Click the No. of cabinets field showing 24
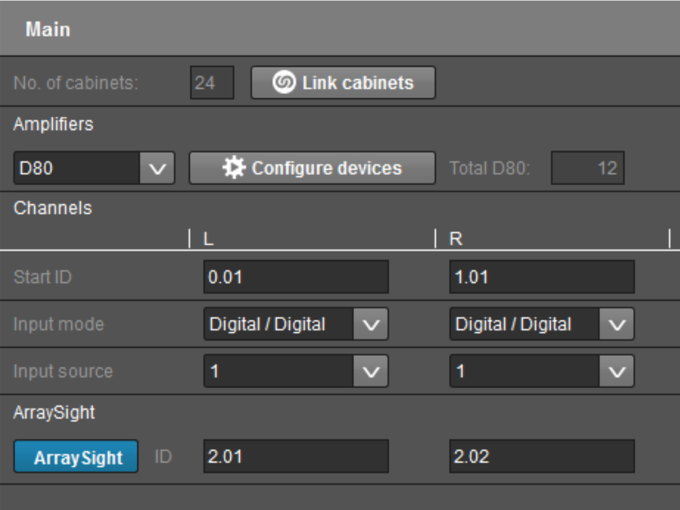The image size is (680, 510). pyautogui.click(x=212, y=82)
